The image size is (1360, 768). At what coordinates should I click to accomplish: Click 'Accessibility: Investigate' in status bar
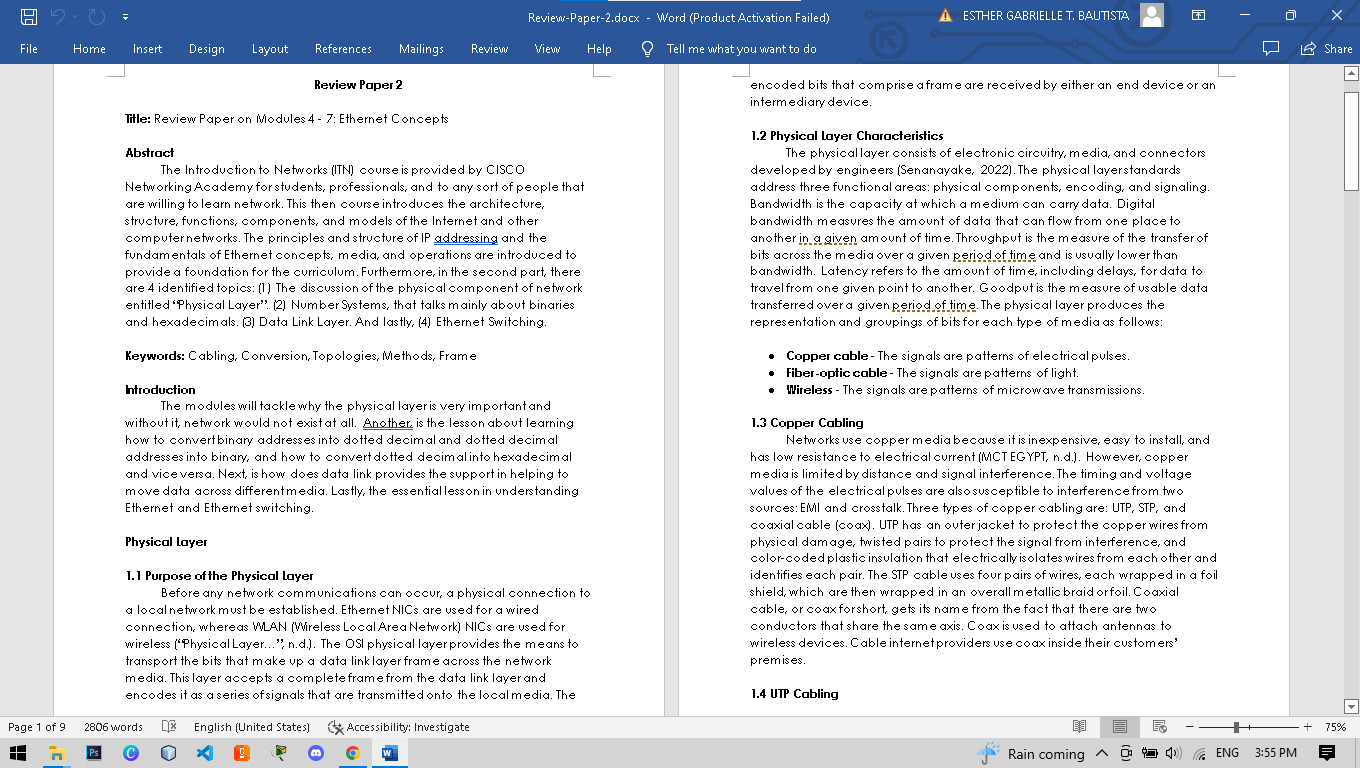[x=398, y=727]
